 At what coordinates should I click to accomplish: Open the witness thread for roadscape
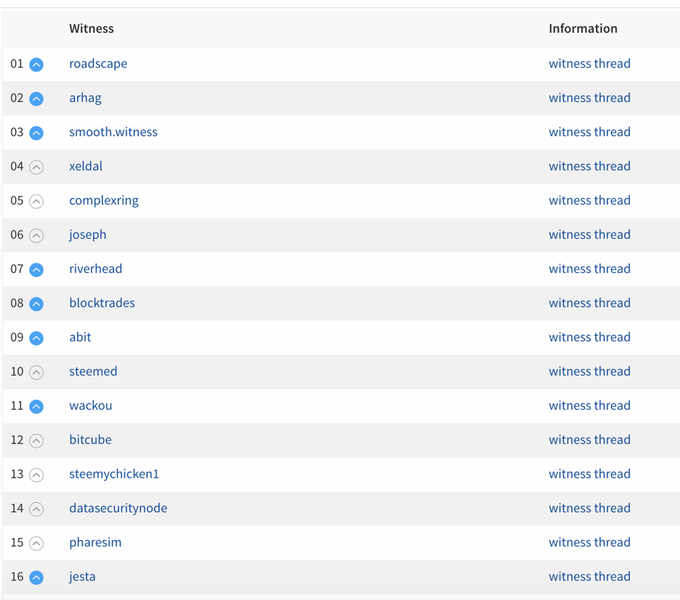589,64
